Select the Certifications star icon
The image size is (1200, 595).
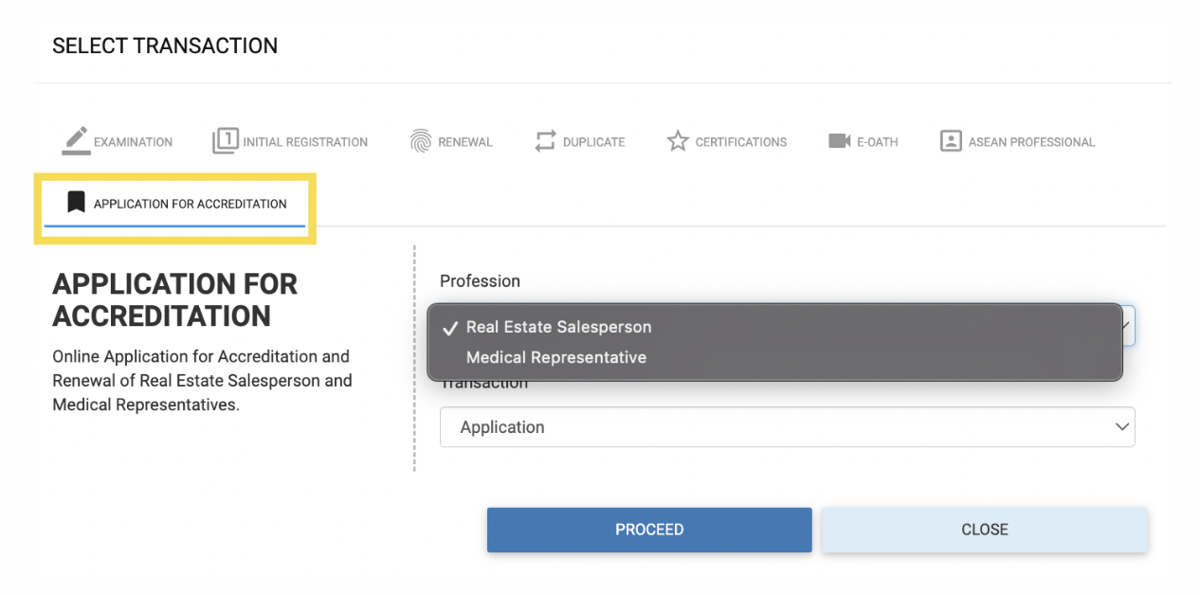coord(678,140)
